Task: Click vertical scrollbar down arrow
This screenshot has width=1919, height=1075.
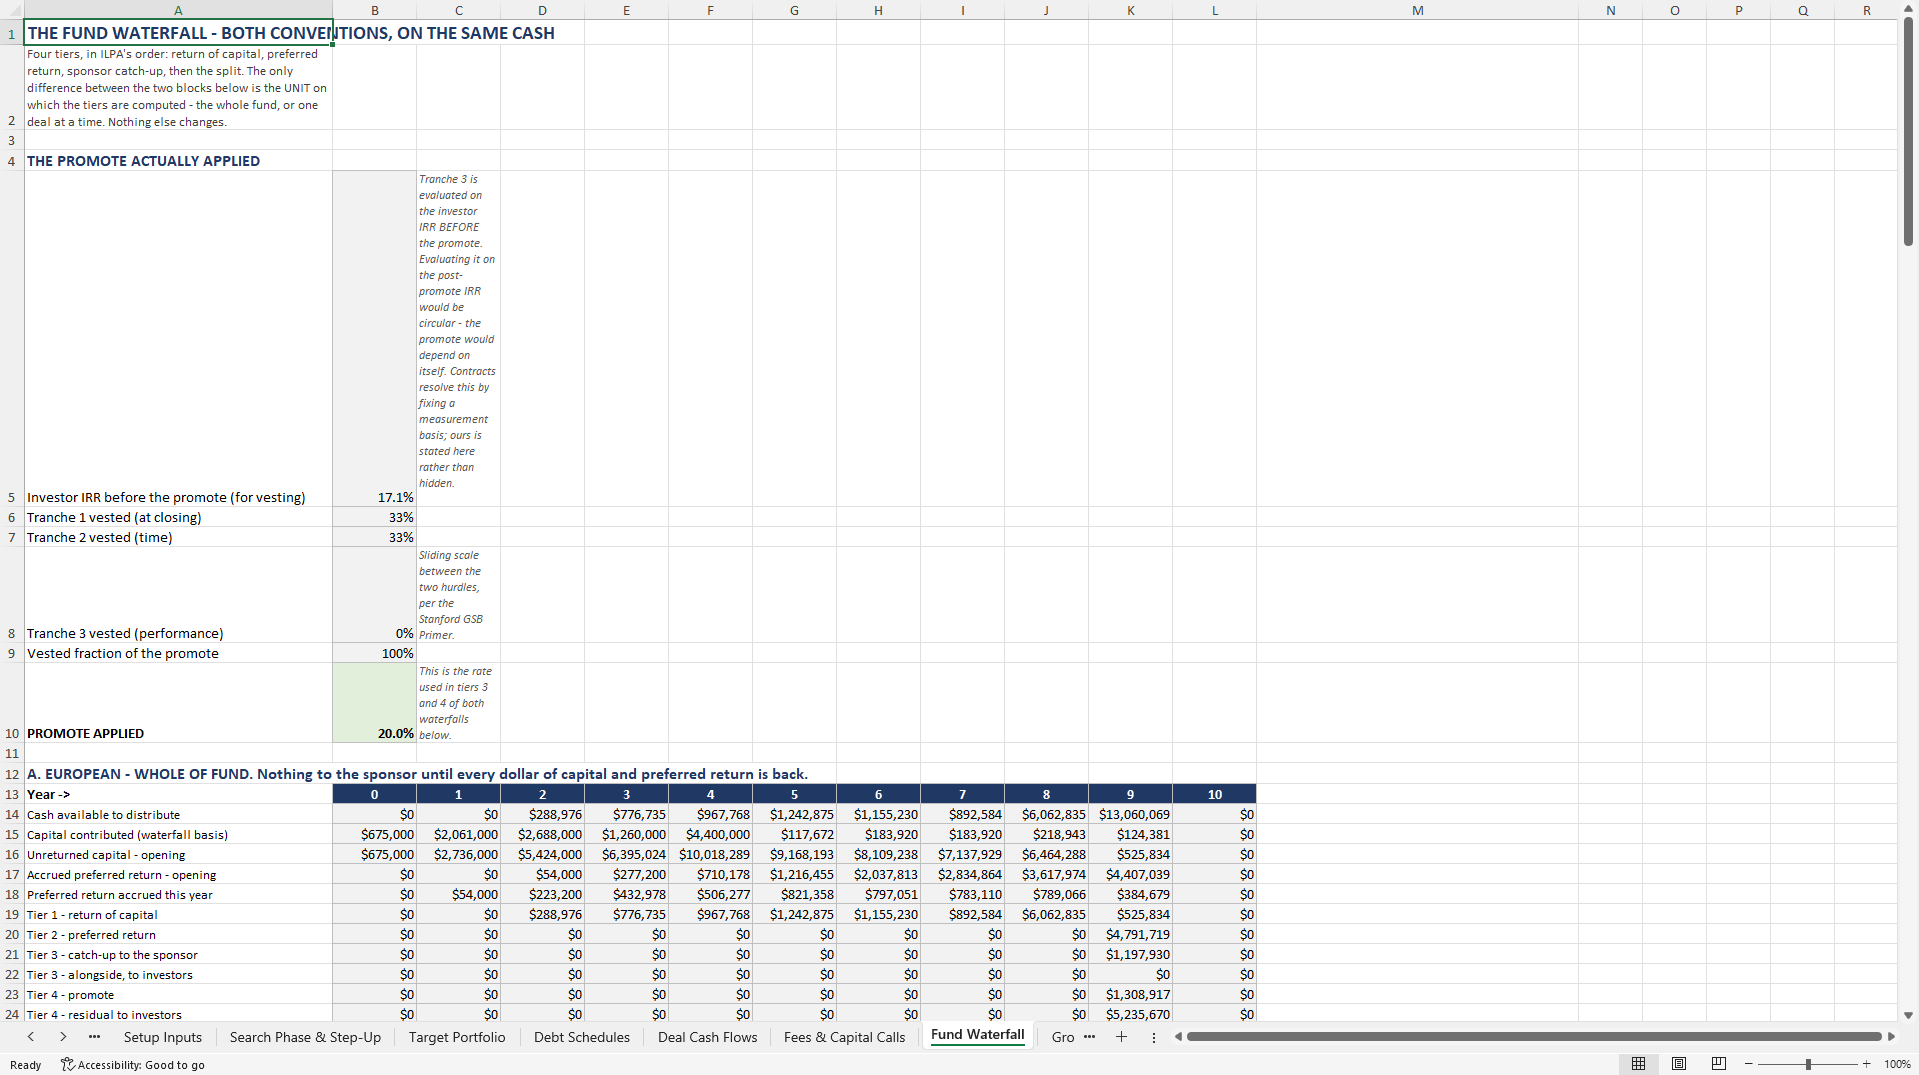Action: click(x=1908, y=1014)
